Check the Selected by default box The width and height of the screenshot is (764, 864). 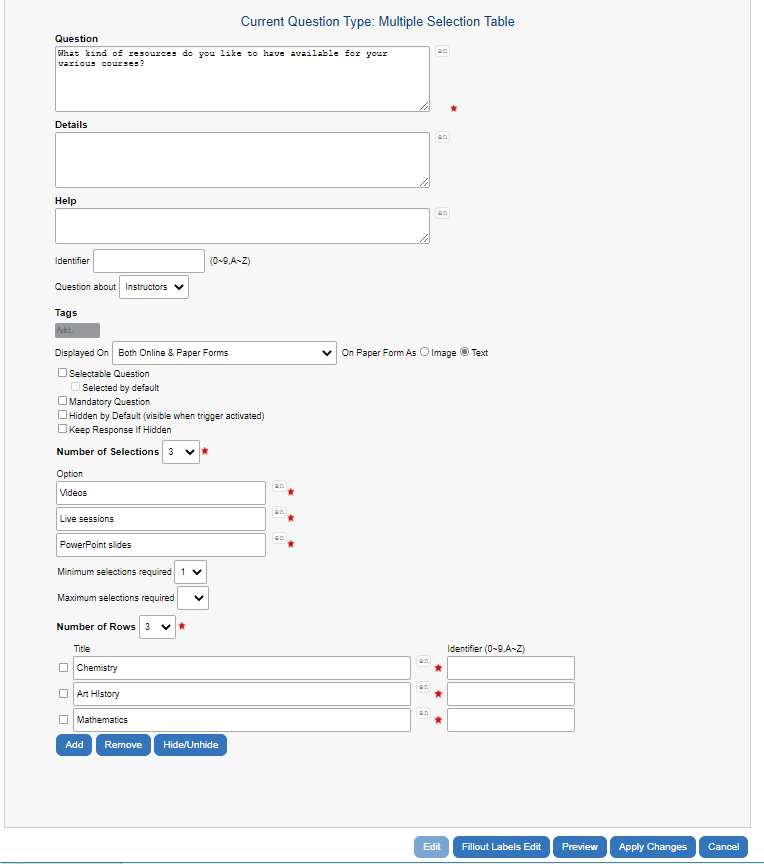75,387
